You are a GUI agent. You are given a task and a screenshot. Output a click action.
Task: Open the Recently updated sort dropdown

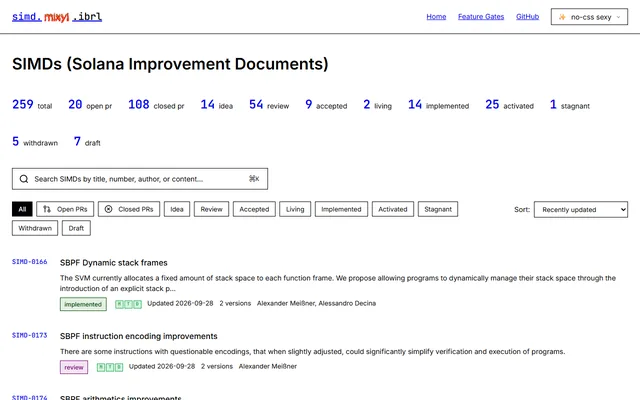click(x=581, y=209)
